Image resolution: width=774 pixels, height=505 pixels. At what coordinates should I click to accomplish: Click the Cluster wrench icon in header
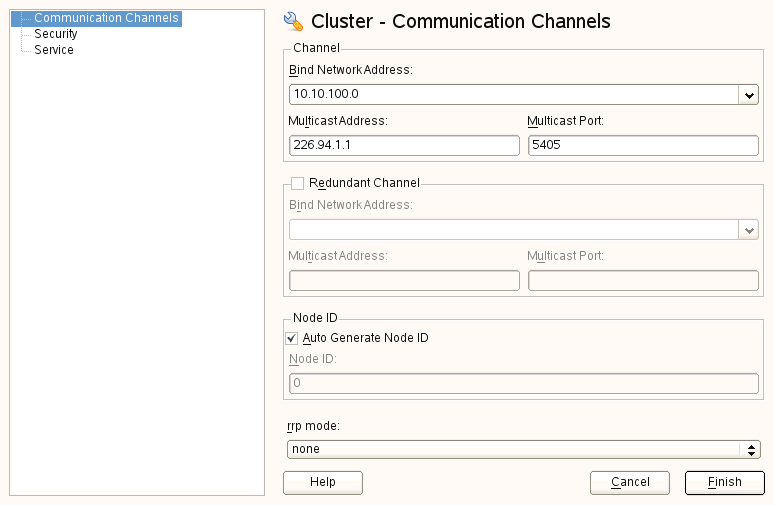pyautogui.click(x=294, y=21)
